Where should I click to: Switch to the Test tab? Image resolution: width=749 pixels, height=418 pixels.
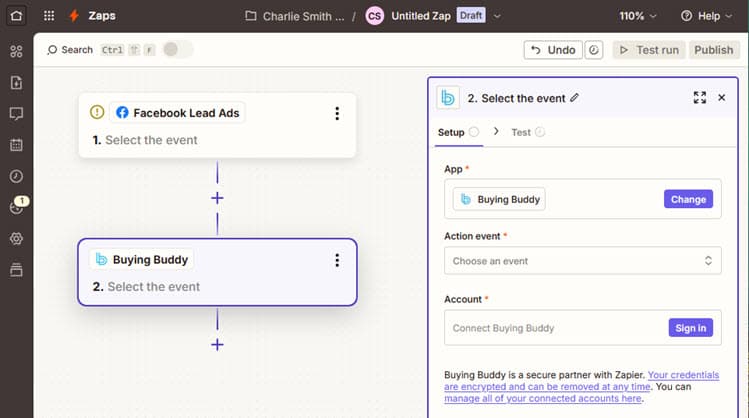(528, 132)
